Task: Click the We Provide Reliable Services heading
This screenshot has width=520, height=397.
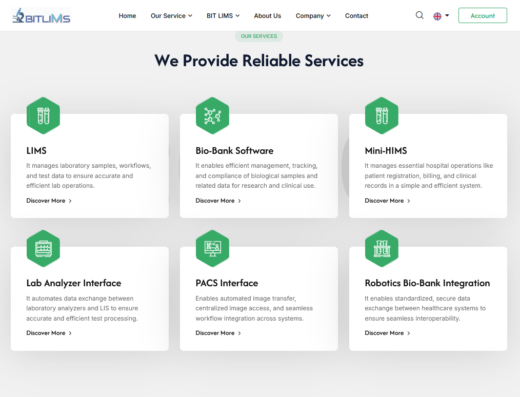Action: pos(259,61)
